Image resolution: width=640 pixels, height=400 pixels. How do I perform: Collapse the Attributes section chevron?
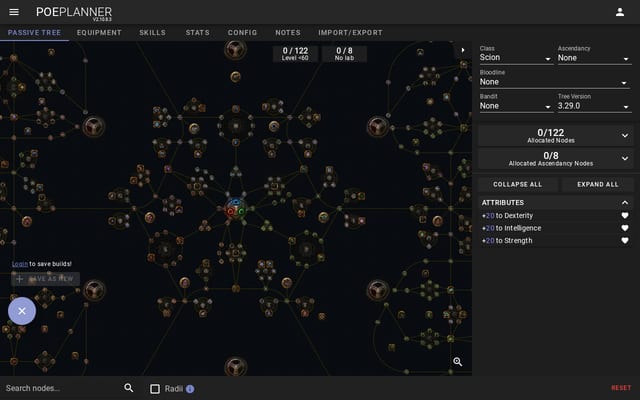tap(624, 203)
